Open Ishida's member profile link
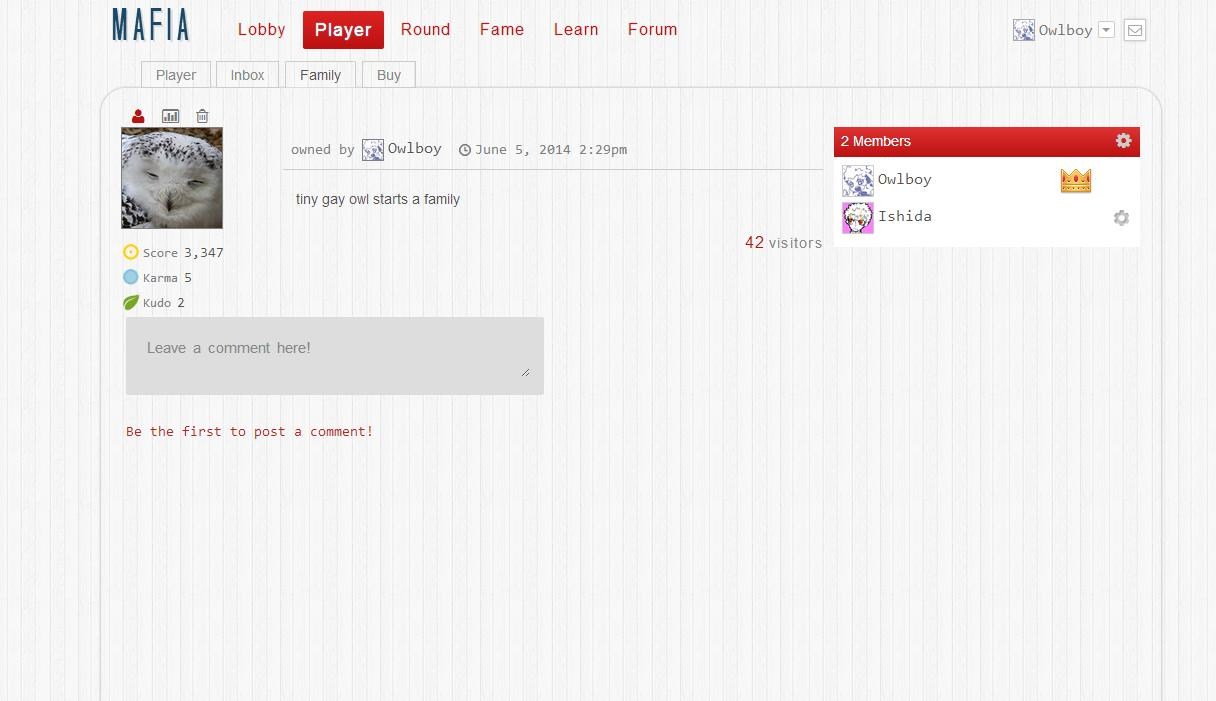1216x701 pixels. (905, 217)
